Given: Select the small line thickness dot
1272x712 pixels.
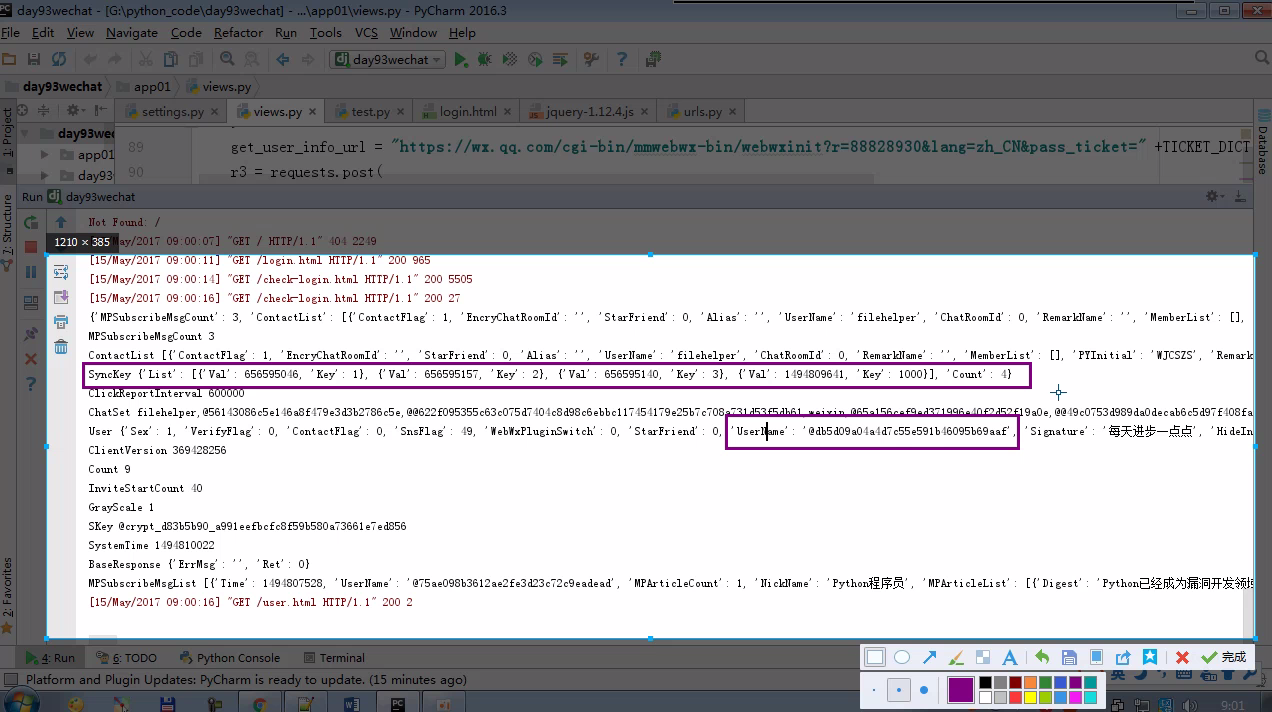Looking at the screenshot, I should pos(874,690).
